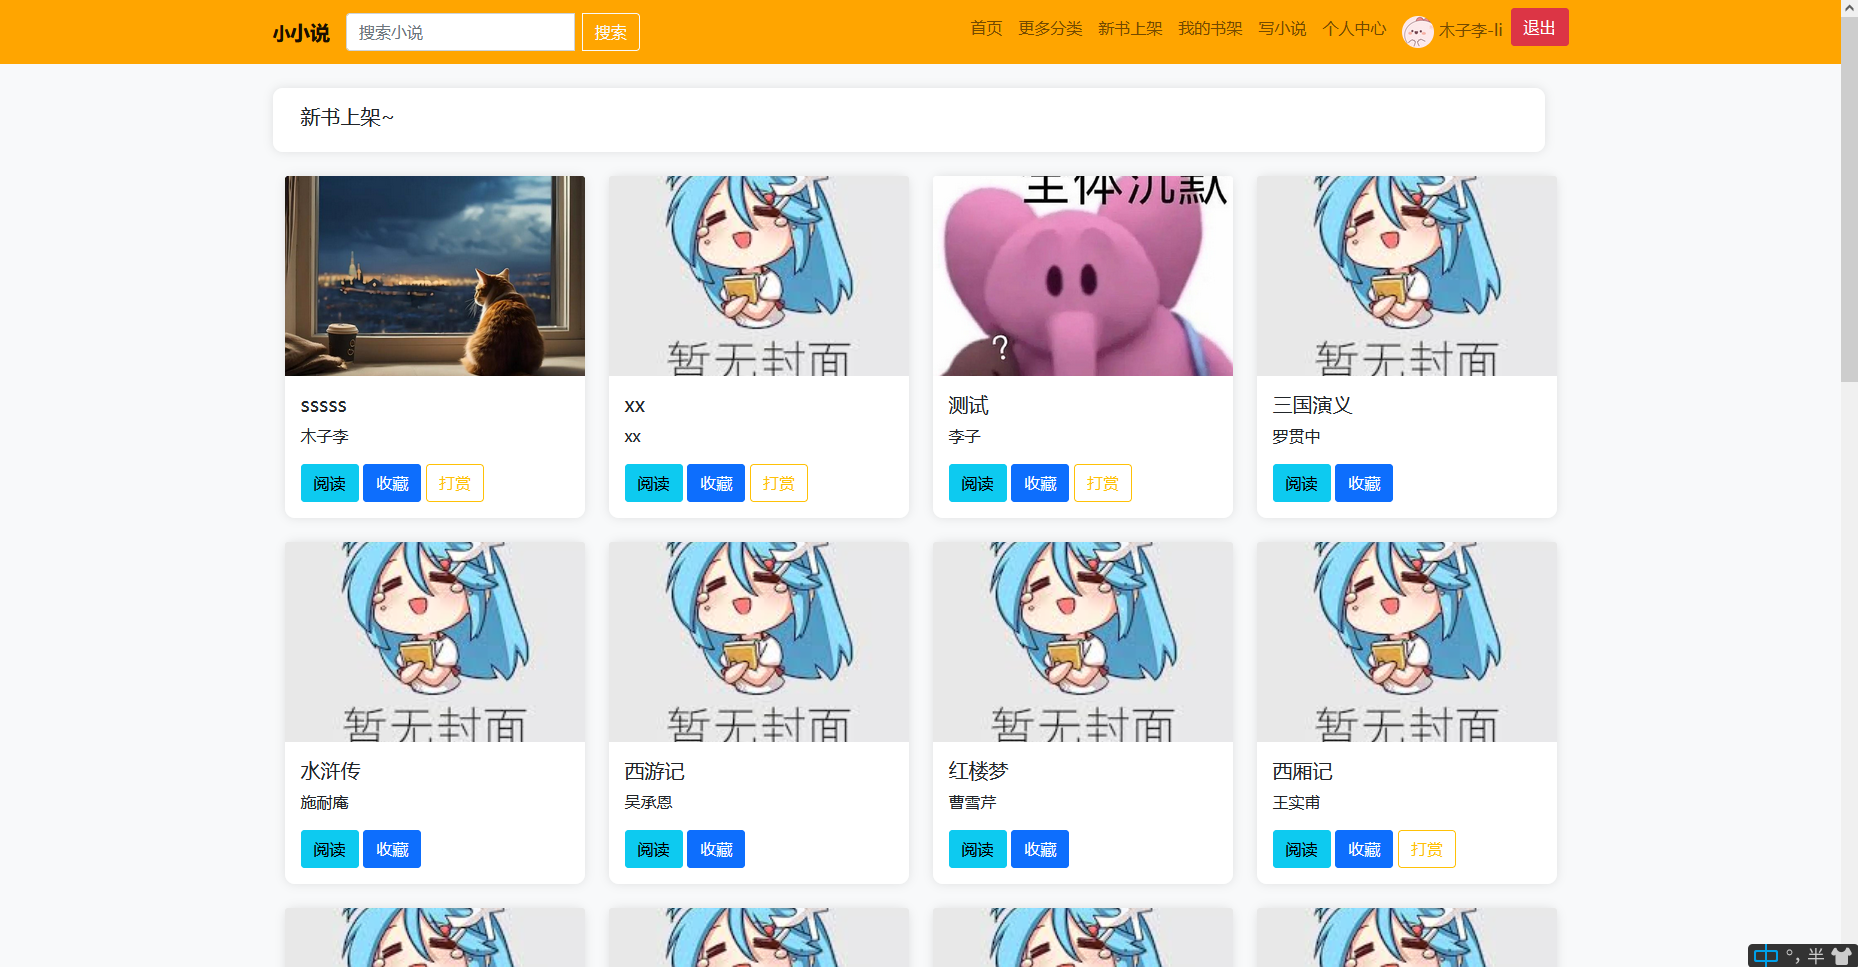The width and height of the screenshot is (1858, 967).
Task: Click 收藏 for 西游记
Action: pos(716,849)
